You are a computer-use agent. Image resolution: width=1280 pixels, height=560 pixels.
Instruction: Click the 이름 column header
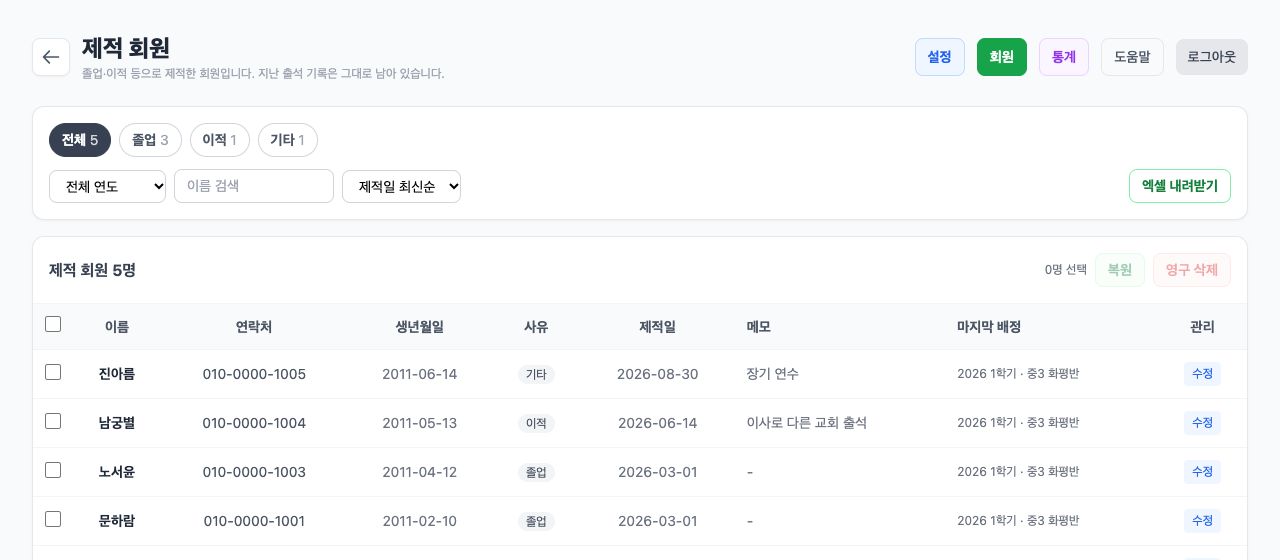click(117, 327)
